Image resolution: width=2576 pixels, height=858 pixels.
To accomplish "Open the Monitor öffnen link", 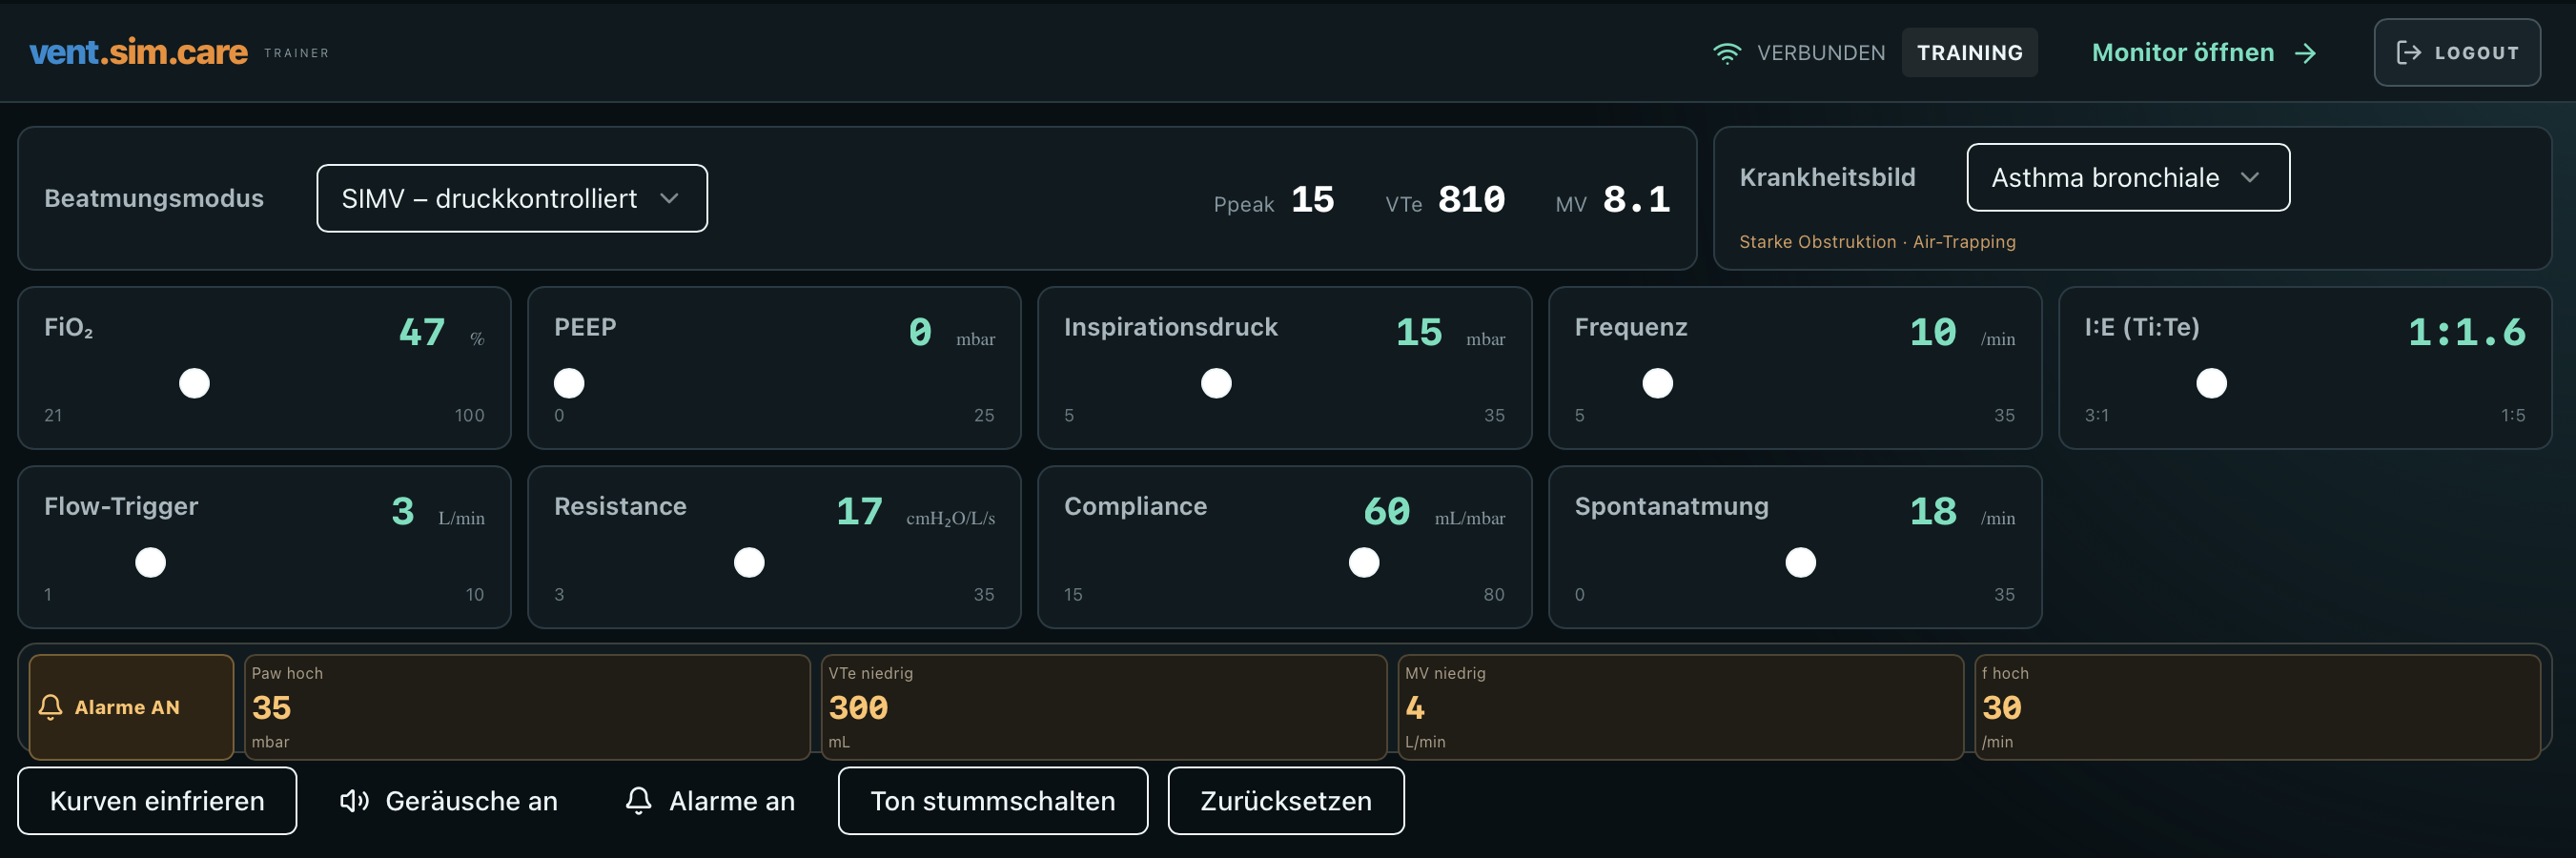I will point(2204,53).
